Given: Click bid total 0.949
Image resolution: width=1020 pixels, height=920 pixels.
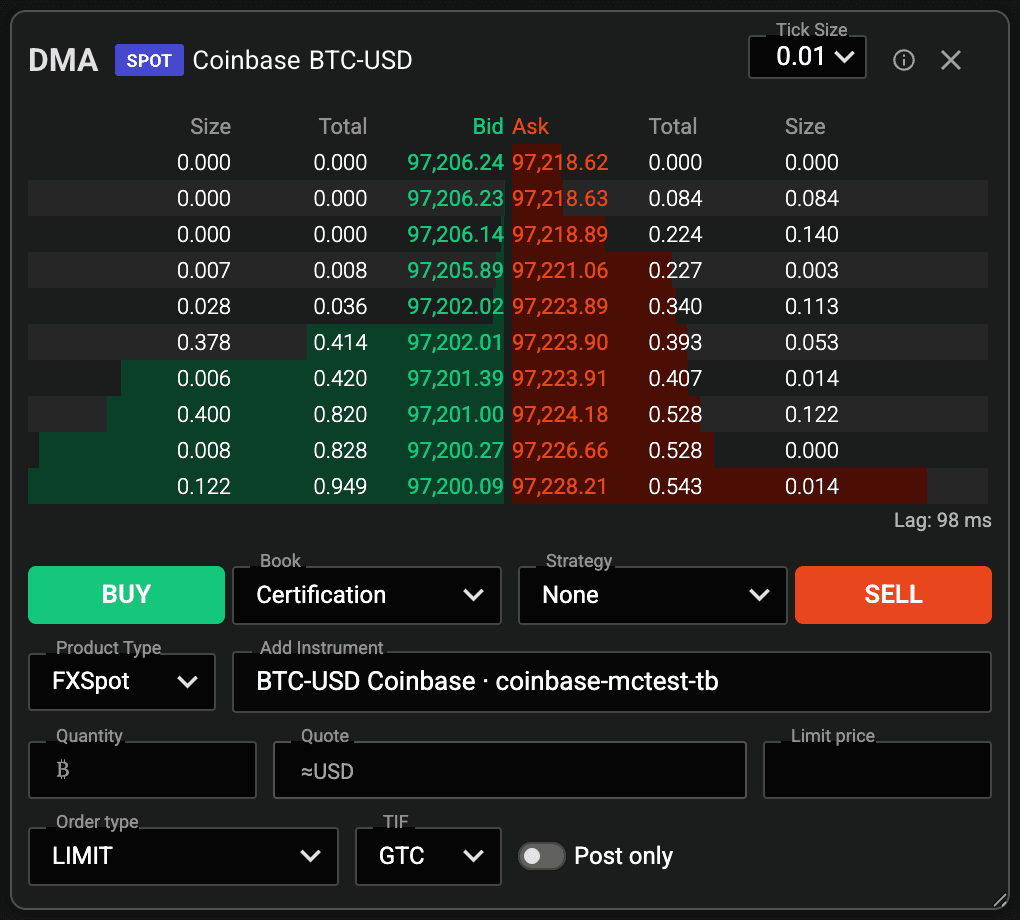Looking at the screenshot, I should (340, 487).
